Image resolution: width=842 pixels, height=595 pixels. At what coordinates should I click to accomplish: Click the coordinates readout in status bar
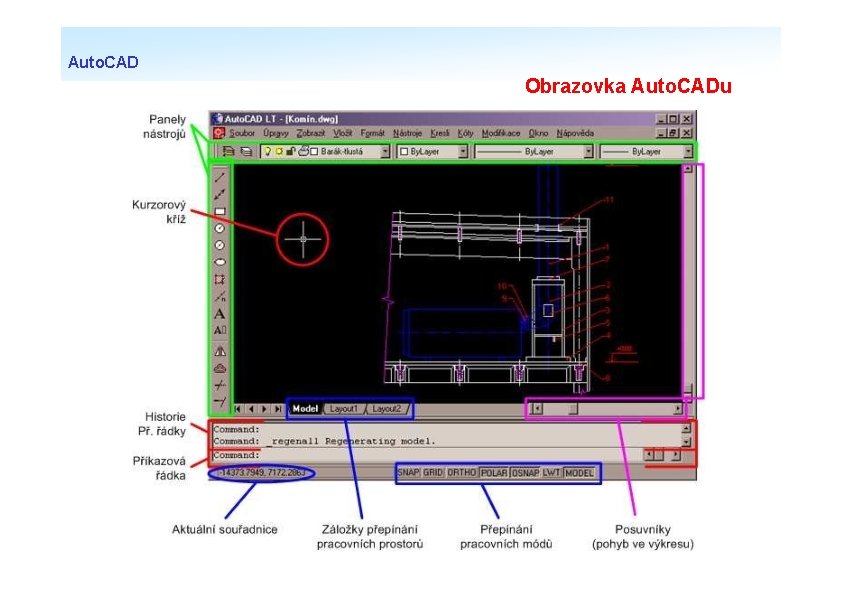tap(263, 473)
